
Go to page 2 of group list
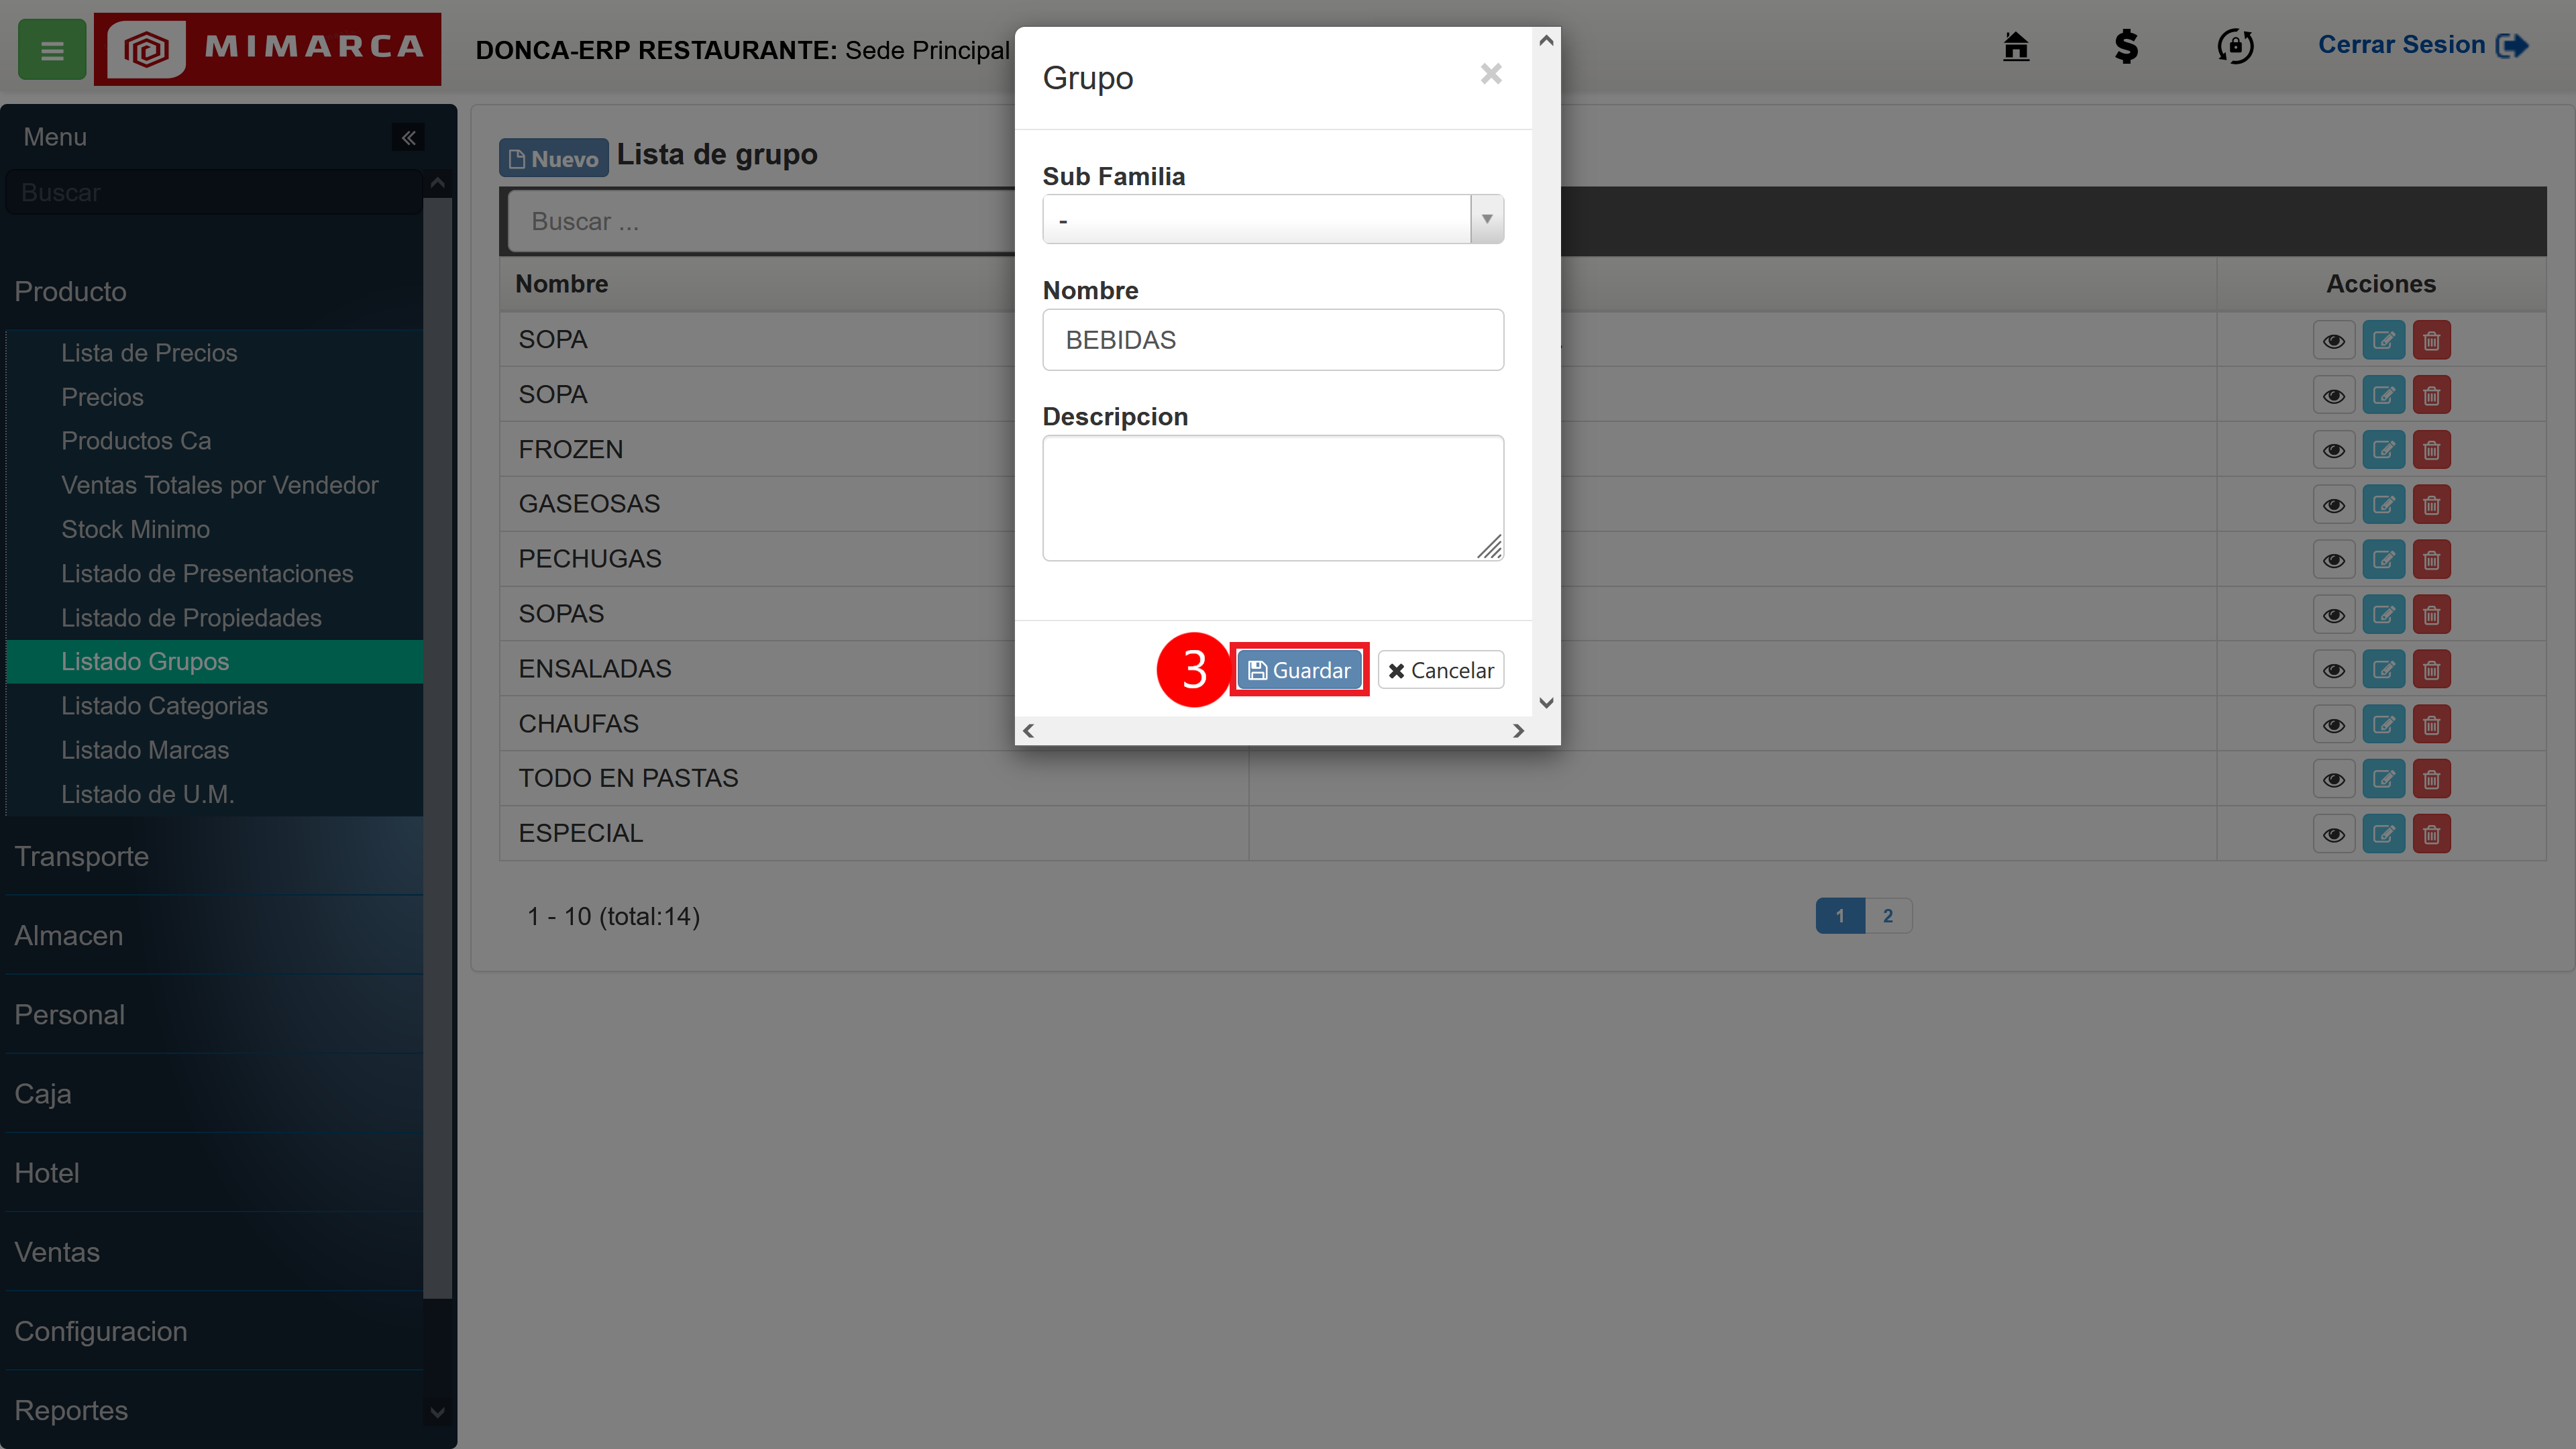coord(1888,916)
